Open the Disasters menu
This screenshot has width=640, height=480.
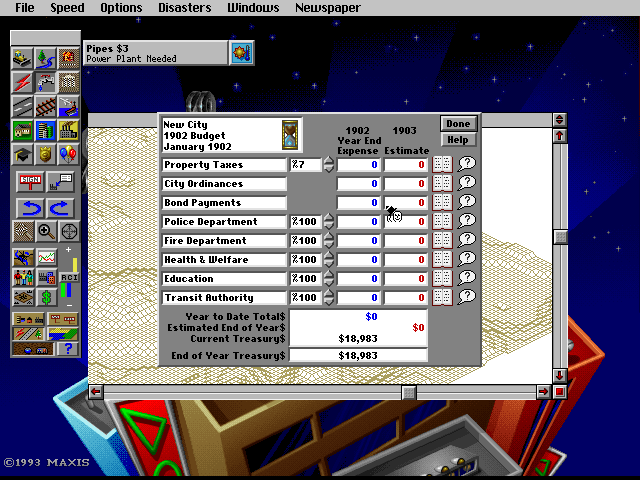(185, 8)
